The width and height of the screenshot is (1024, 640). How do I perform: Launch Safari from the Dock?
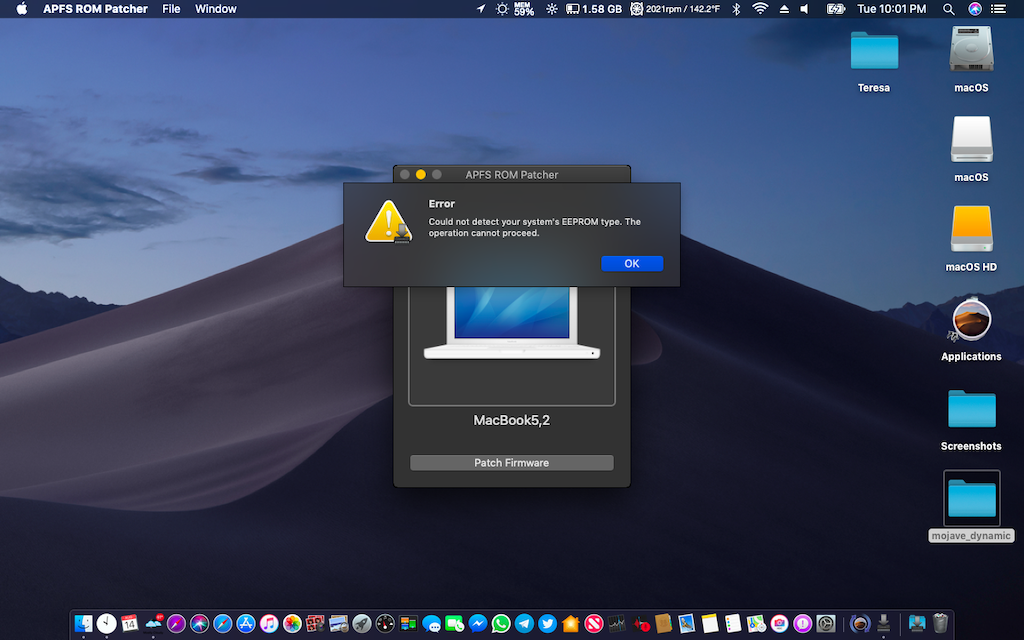click(x=223, y=624)
